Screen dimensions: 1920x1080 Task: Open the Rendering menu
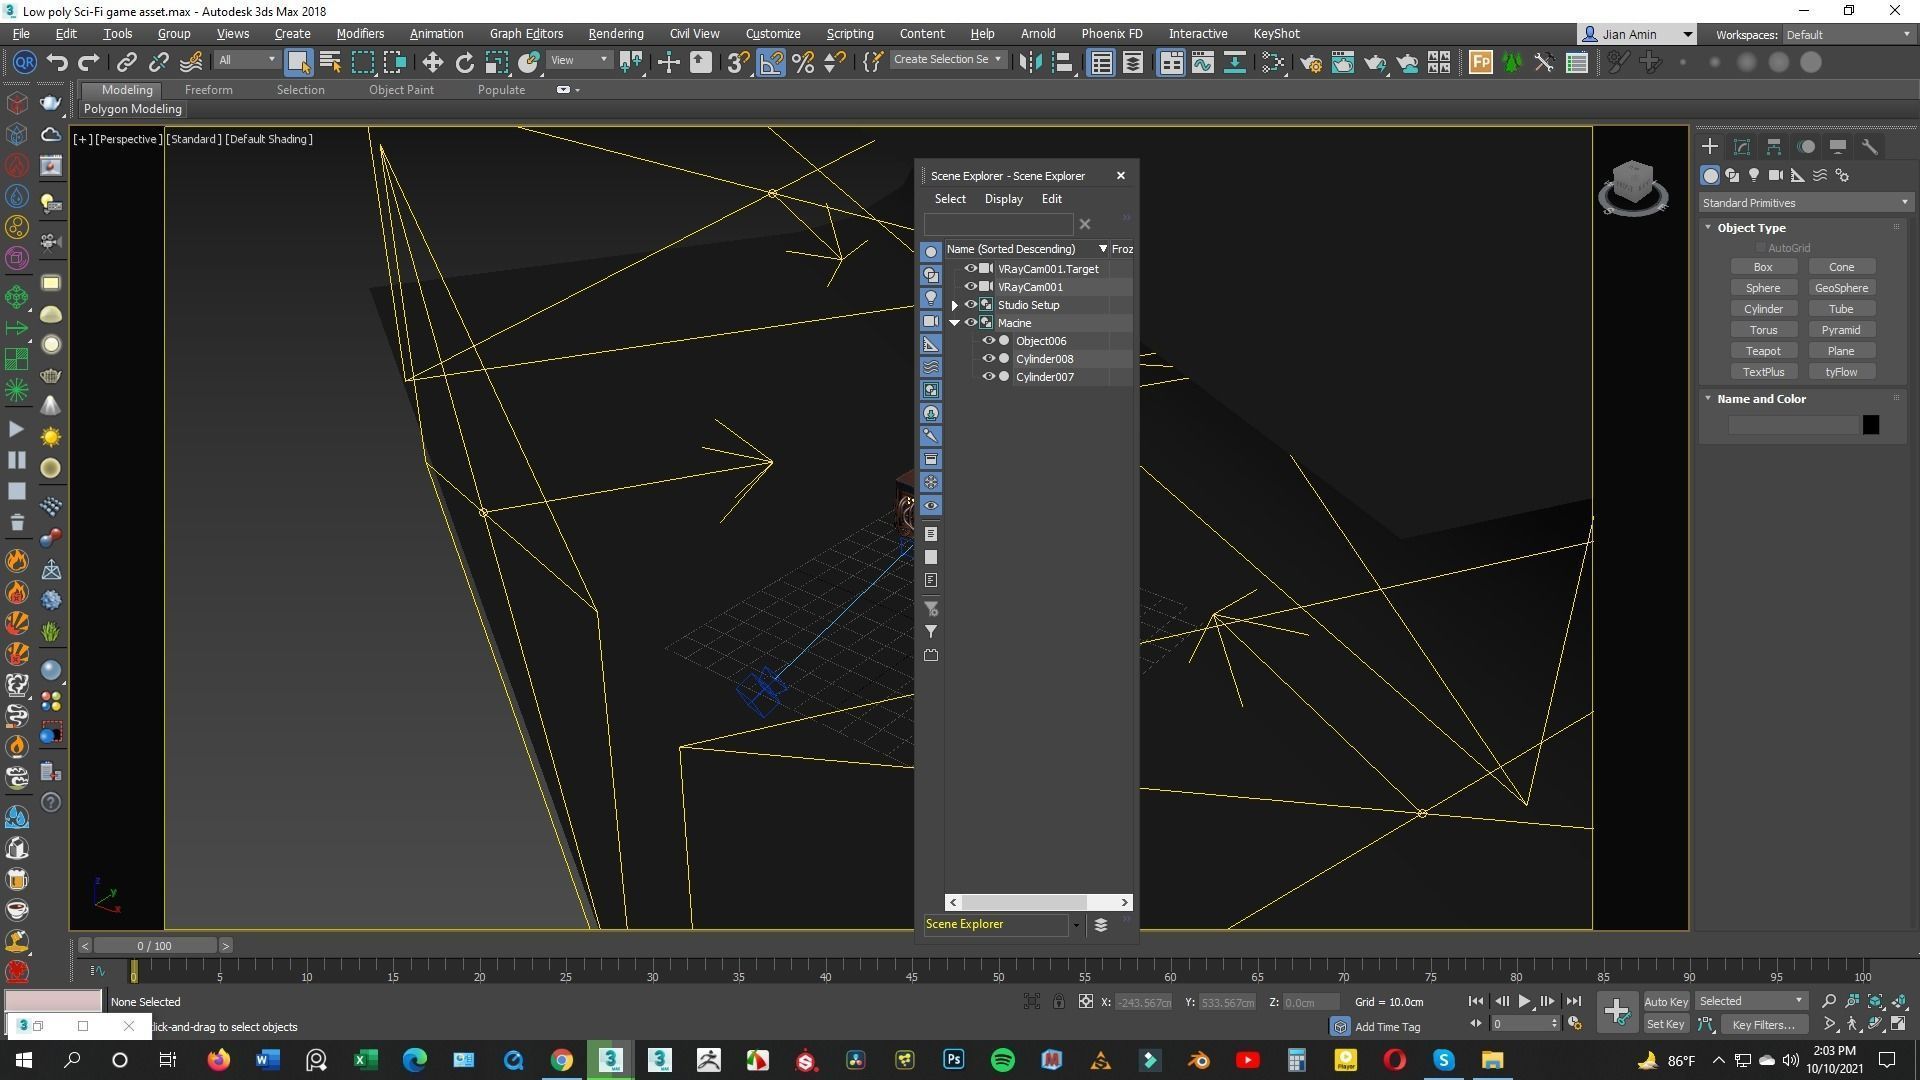[615, 33]
